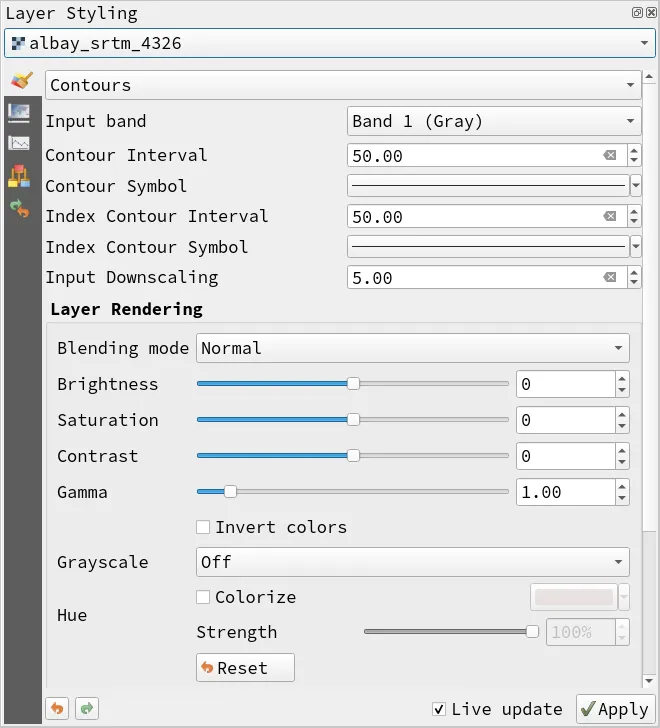The width and height of the screenshot is (660, 728).
Task: Clear the Contour Interval value
Action: [610, 156]
